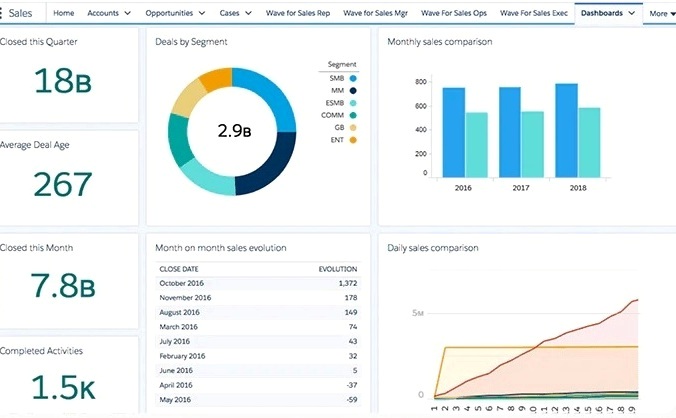Image resolution: width=676 pixels, height=418 pixels.
Task: Click the Deals by Segment title
Action: click(x=191, y=42)
